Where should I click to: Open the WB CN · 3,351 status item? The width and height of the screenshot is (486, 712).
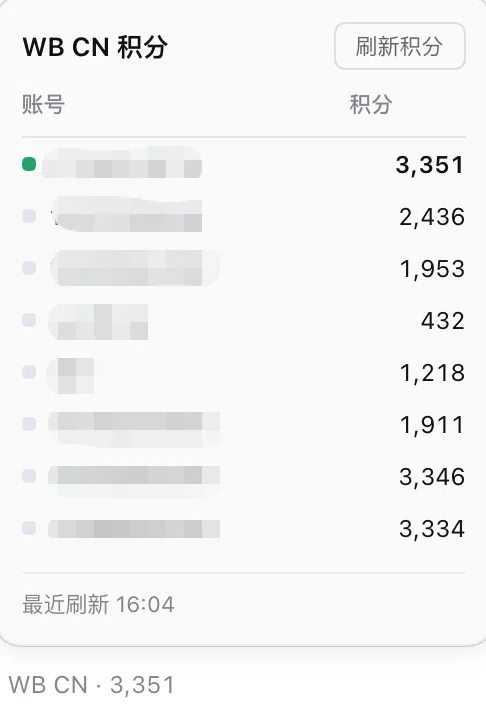91,685
